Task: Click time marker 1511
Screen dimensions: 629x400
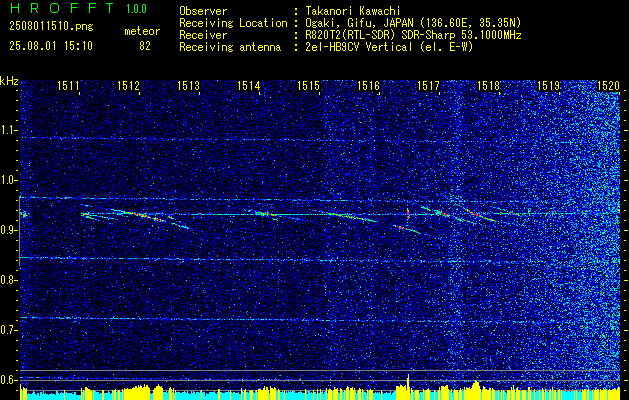Action: [x=69, y=85]
